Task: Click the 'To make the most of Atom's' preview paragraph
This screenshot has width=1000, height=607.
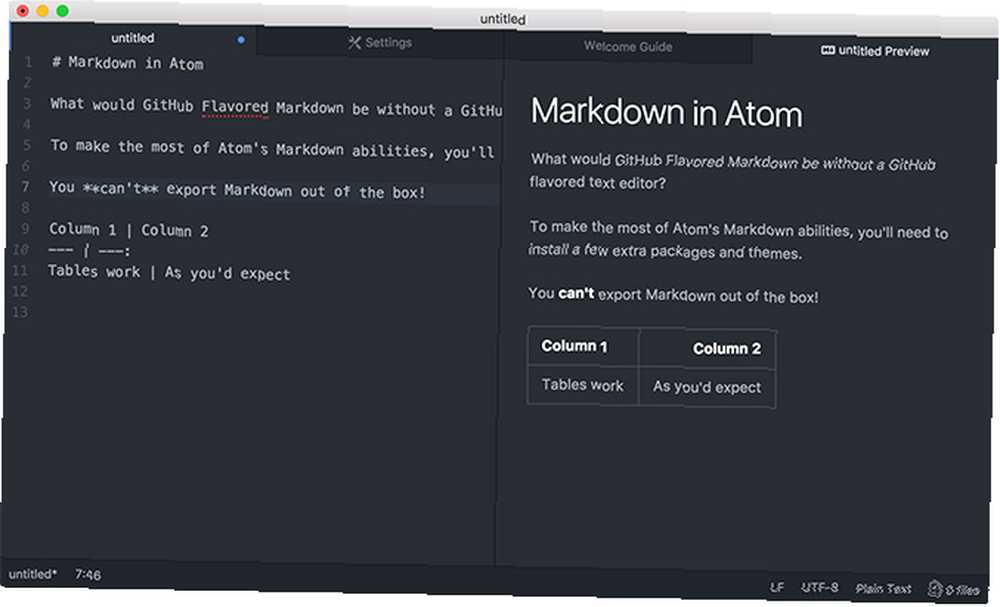Action: coord(738,240)
